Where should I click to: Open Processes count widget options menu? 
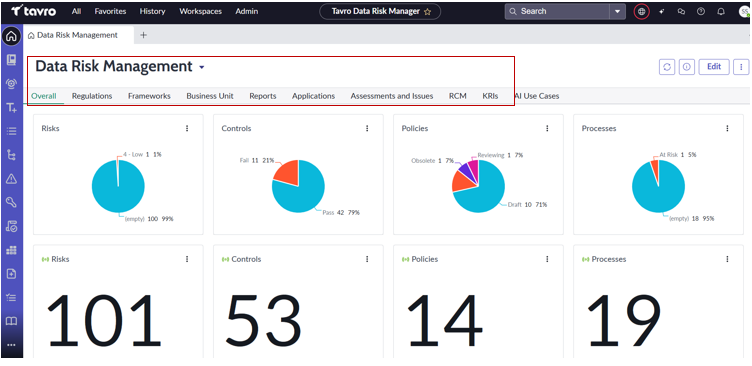click(x=727, y=259)
